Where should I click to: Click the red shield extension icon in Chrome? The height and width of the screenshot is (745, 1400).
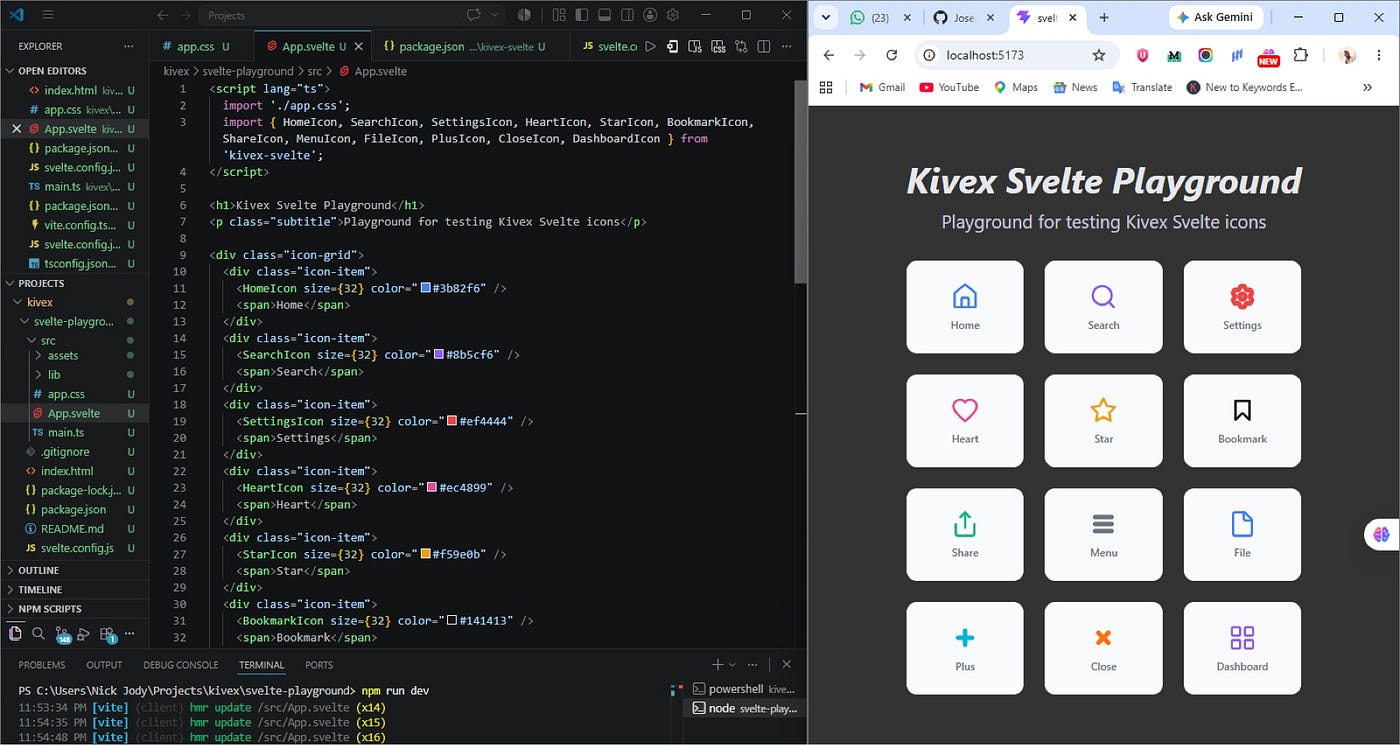(1143, 55)
